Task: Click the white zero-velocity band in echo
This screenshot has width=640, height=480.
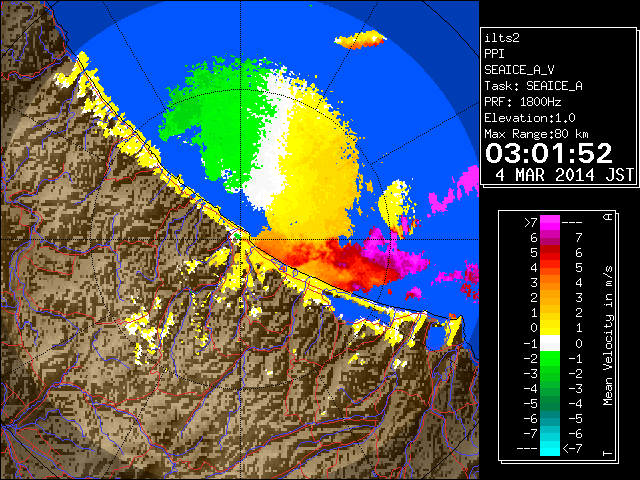Action: [x=271, y=159]
